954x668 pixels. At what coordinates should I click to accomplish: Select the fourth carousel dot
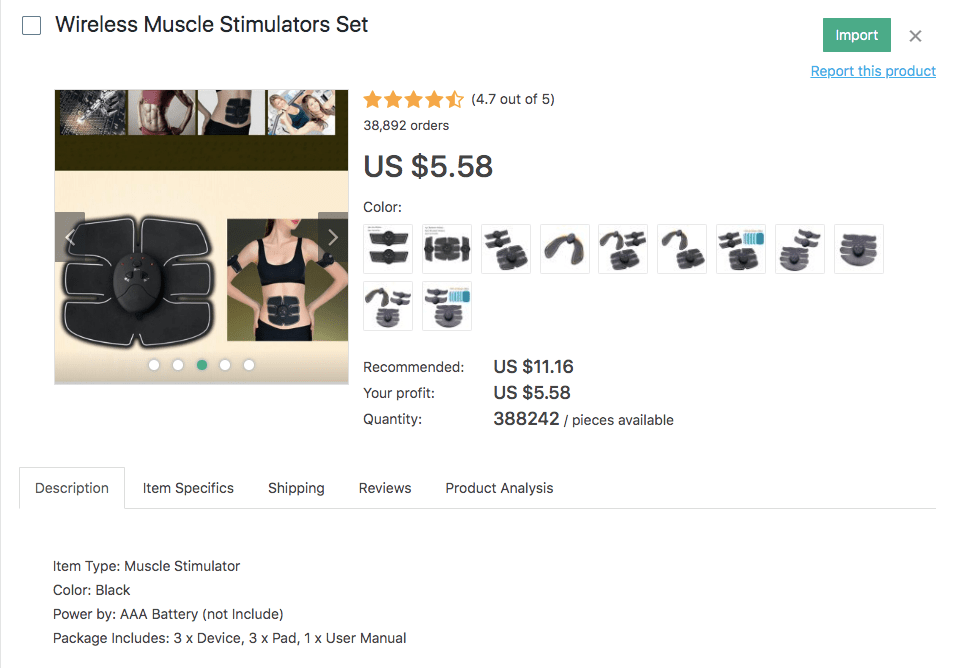click(225, 365)
